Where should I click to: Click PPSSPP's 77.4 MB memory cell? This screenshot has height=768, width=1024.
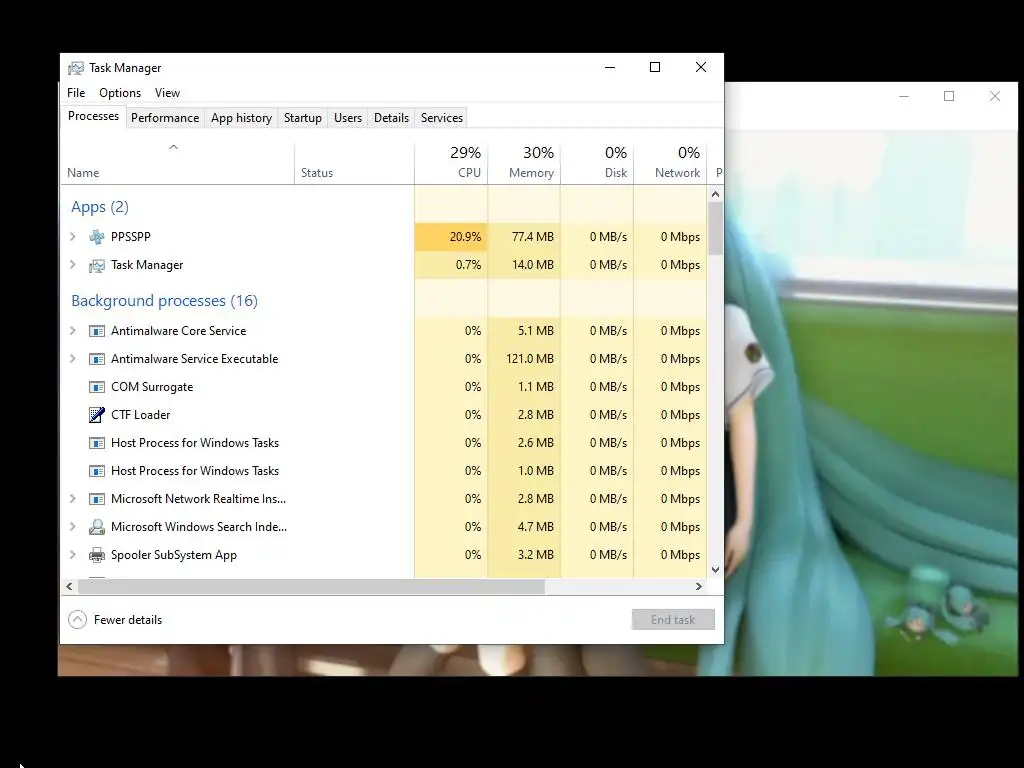(524, 236)
